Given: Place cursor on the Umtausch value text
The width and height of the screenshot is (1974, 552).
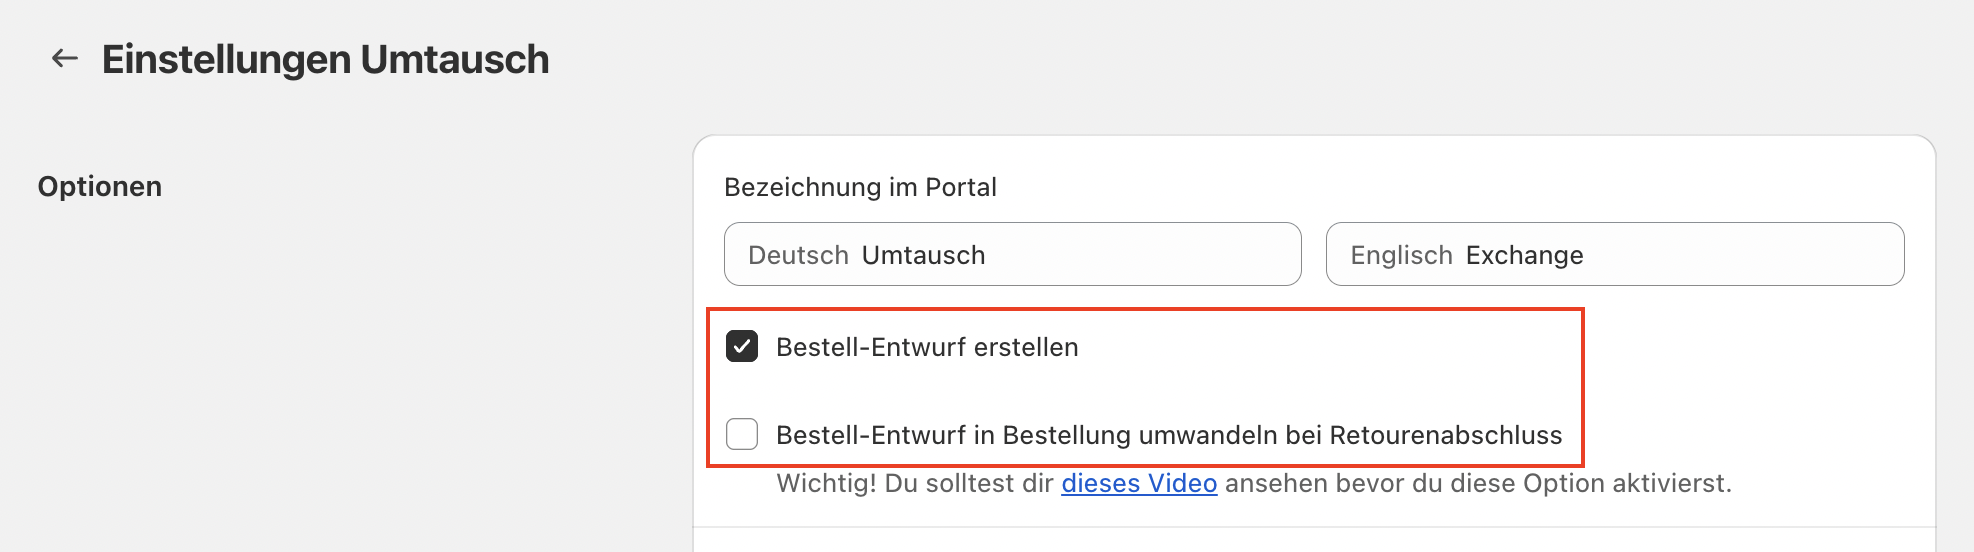Looking at the screenshot, I should [923, 256].
